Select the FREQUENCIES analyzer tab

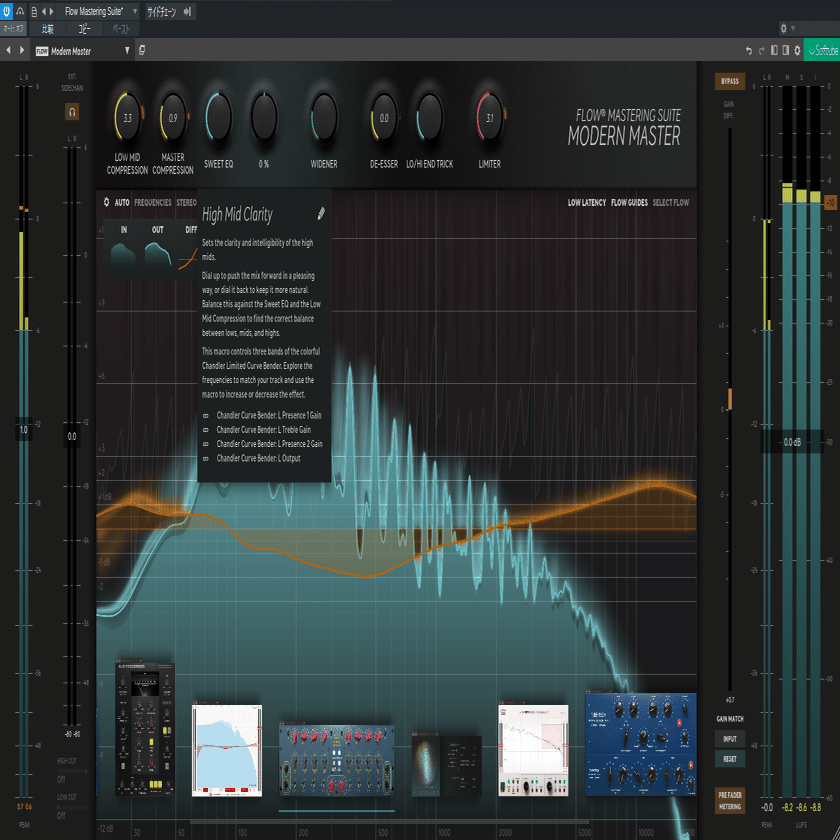click(153, 202)
